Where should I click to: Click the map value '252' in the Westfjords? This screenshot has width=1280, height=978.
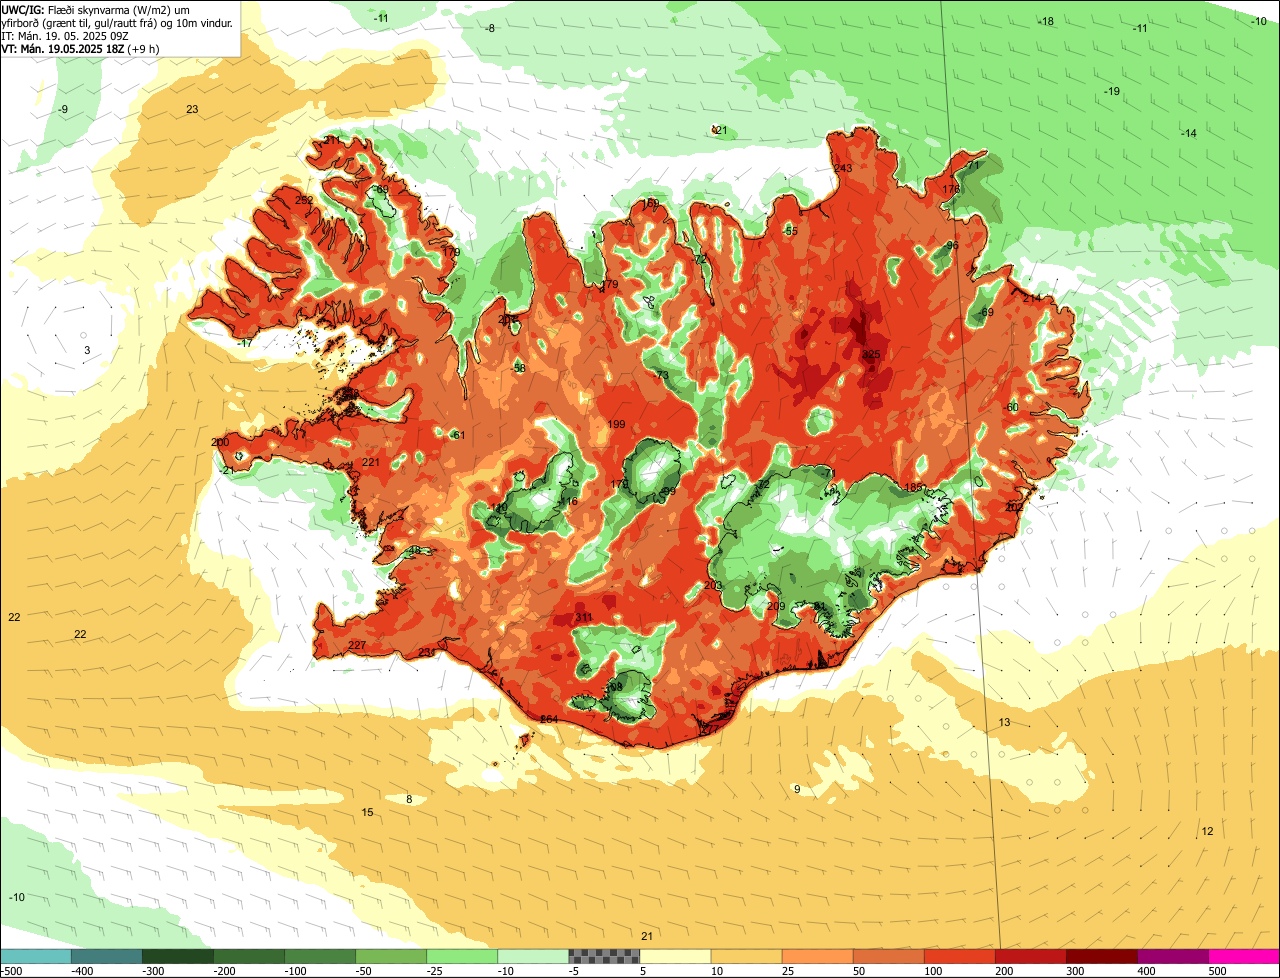tap(305, 200)
